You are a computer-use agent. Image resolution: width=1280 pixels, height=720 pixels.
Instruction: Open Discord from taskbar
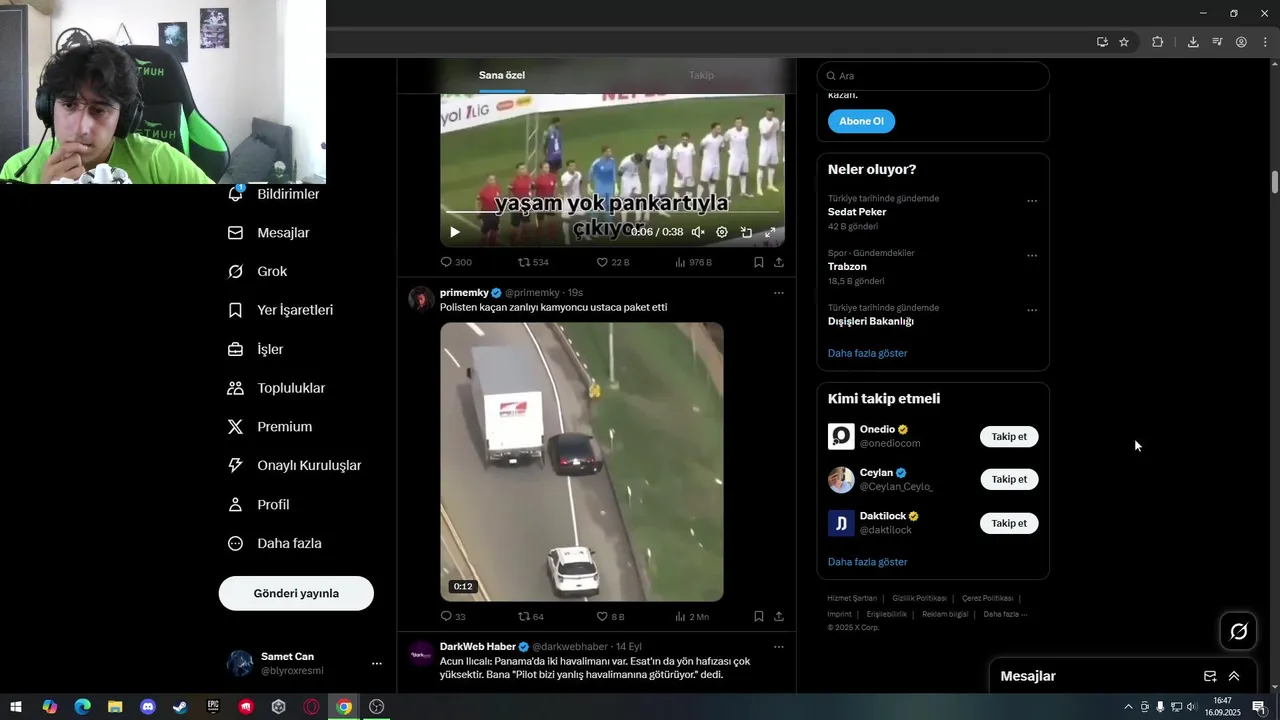(x=148, y=707)
